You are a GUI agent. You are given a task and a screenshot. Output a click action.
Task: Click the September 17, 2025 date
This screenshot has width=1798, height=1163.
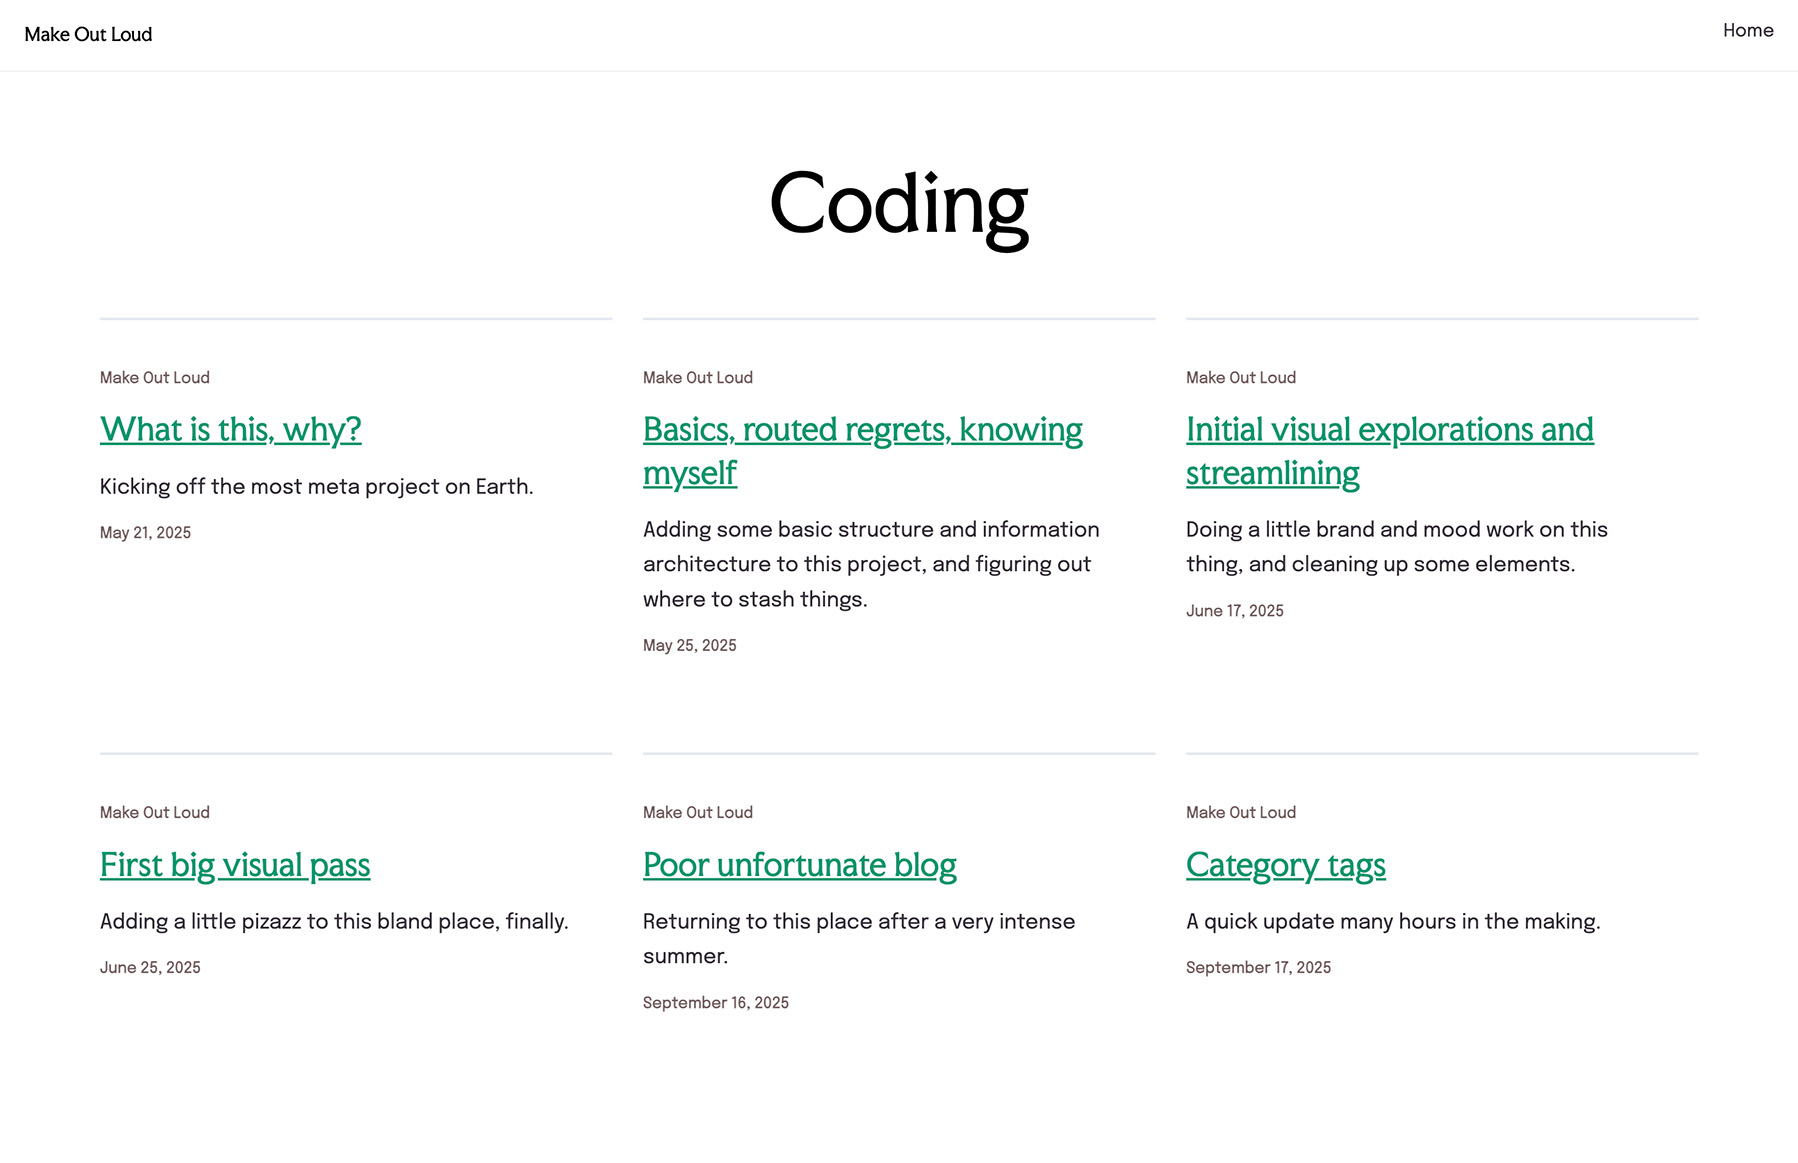point(1258,968)
